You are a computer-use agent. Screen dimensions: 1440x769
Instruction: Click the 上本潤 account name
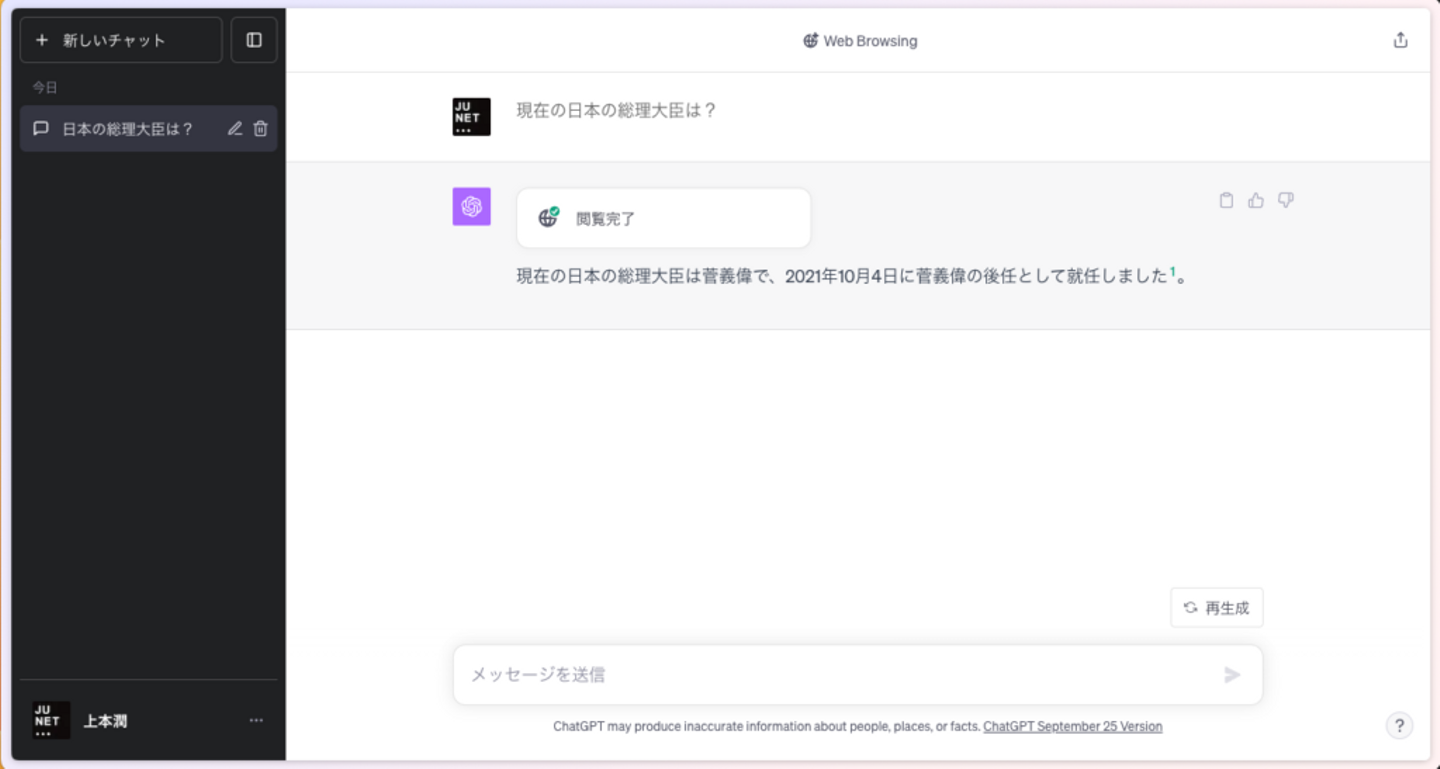[x=105, y=721]
